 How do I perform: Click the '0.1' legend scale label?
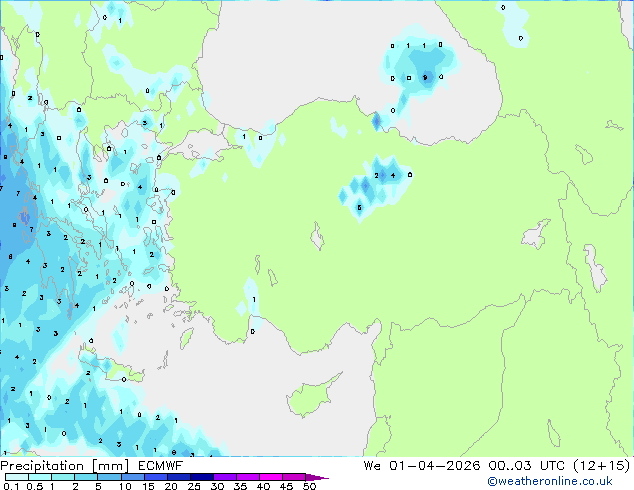(11, 486)
